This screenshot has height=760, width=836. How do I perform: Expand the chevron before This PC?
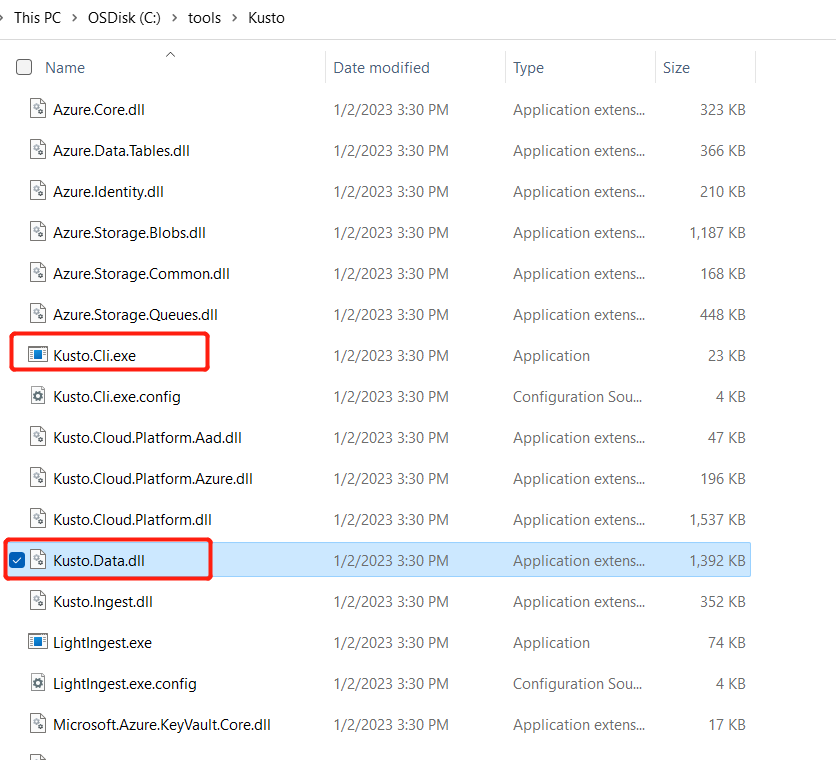click(4, 18)
